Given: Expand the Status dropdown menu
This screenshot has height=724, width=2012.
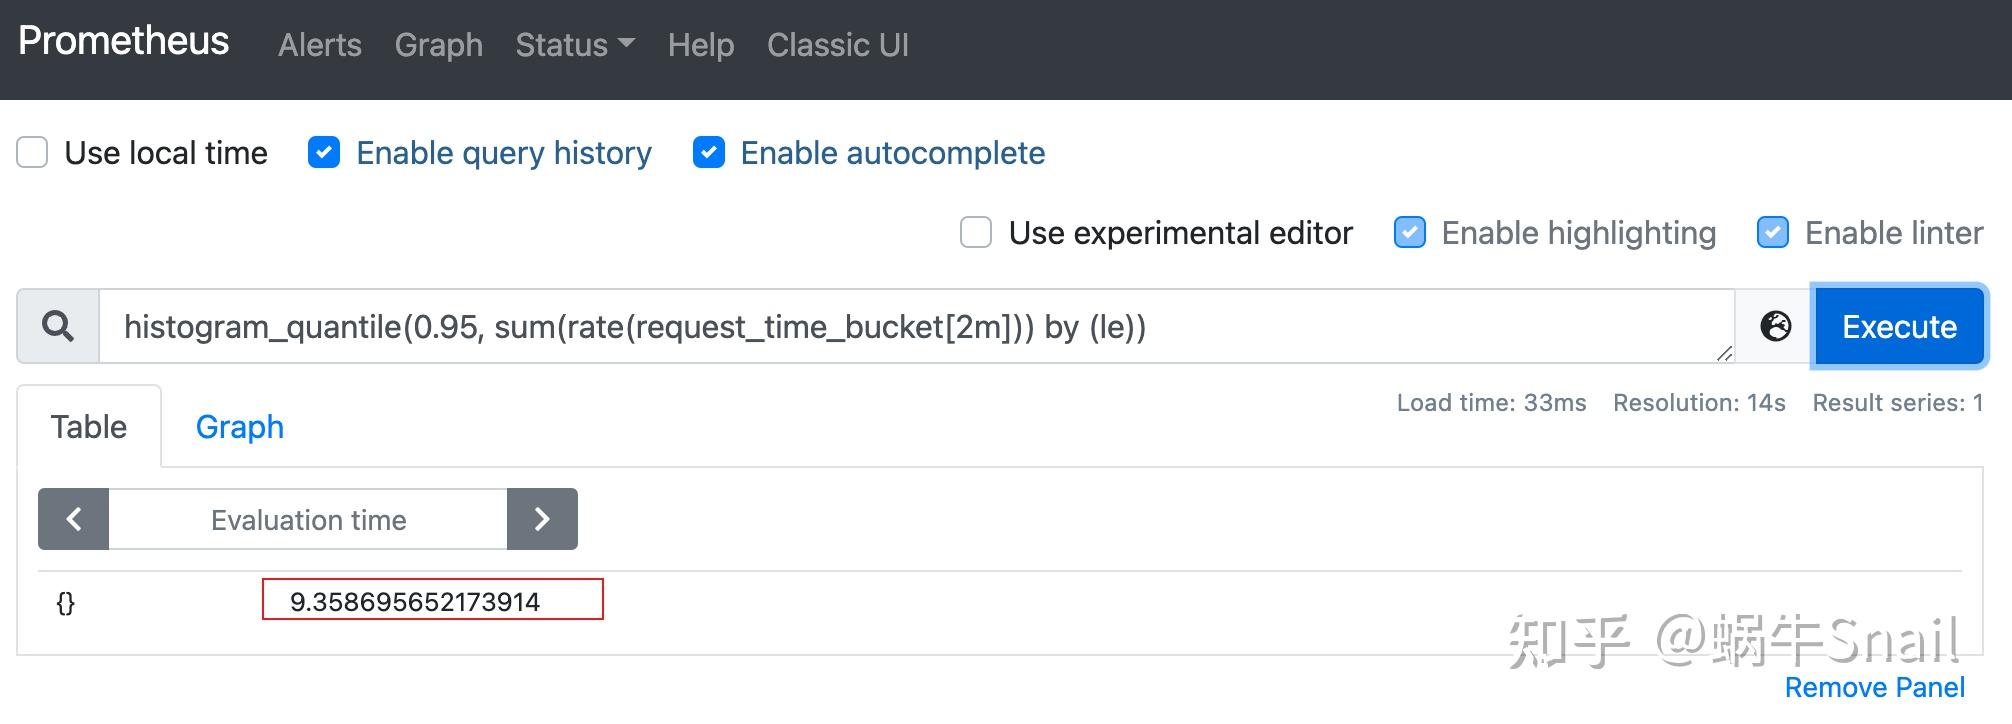Looking at the screenshot, I should click(x=574, y=45).
